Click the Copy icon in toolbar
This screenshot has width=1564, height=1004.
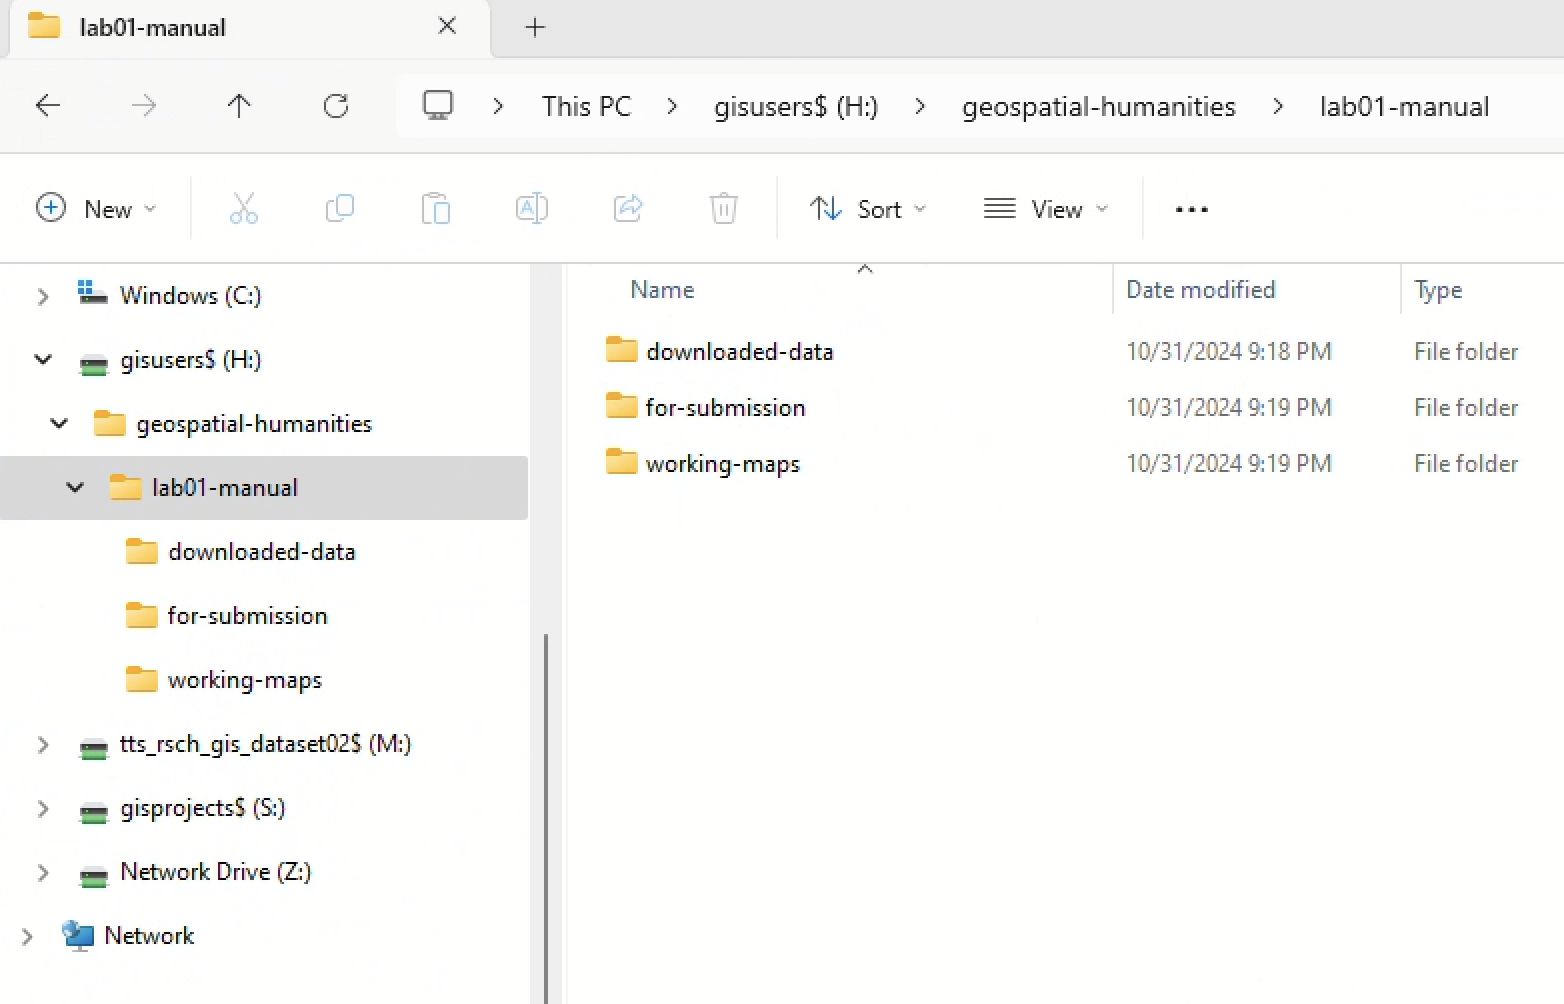(340, 208)
